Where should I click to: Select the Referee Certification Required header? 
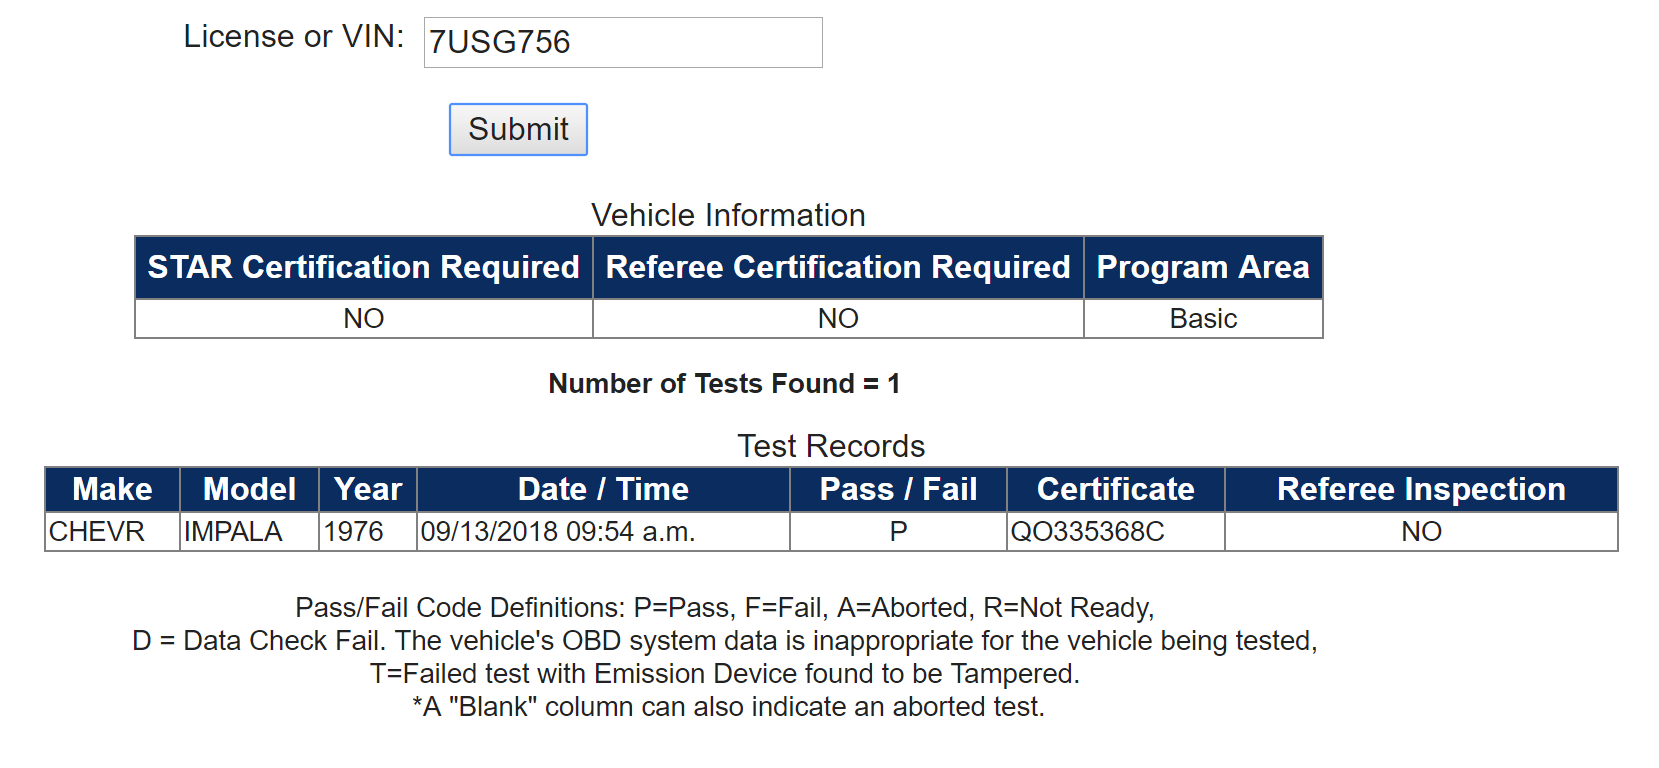pos(838,267)
